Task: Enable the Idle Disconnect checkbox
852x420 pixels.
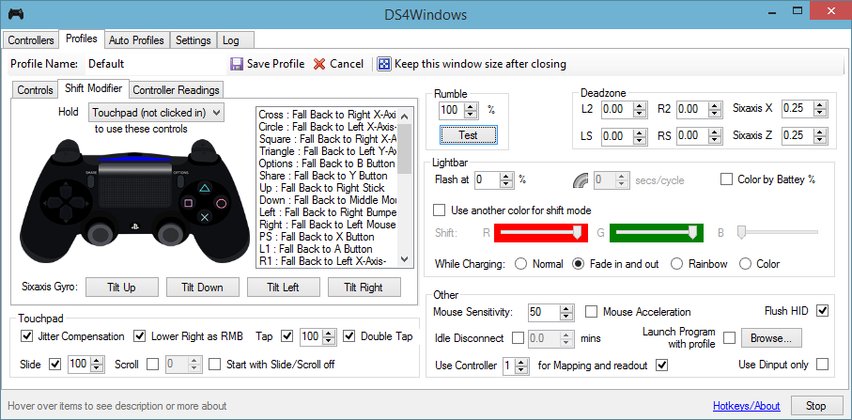Action: (x=518, y=338)
